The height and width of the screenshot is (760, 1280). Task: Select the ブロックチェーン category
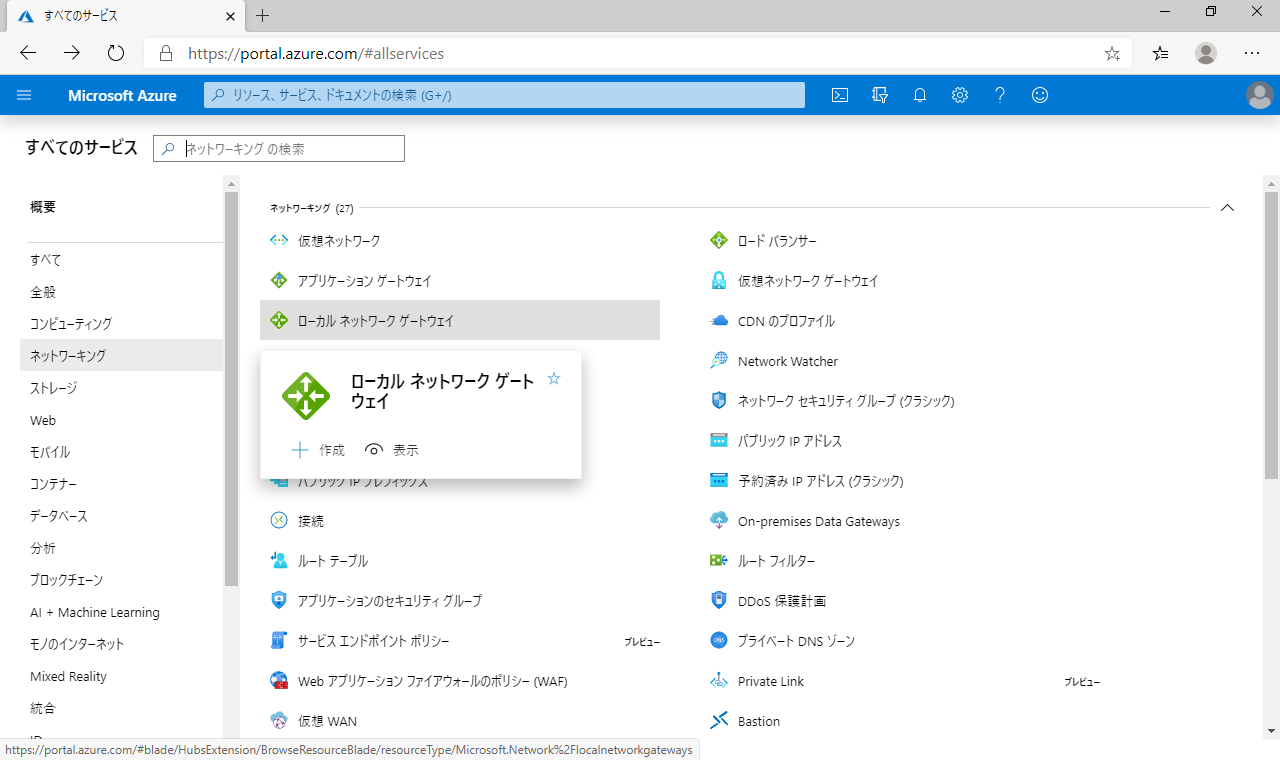pos(67,580)
